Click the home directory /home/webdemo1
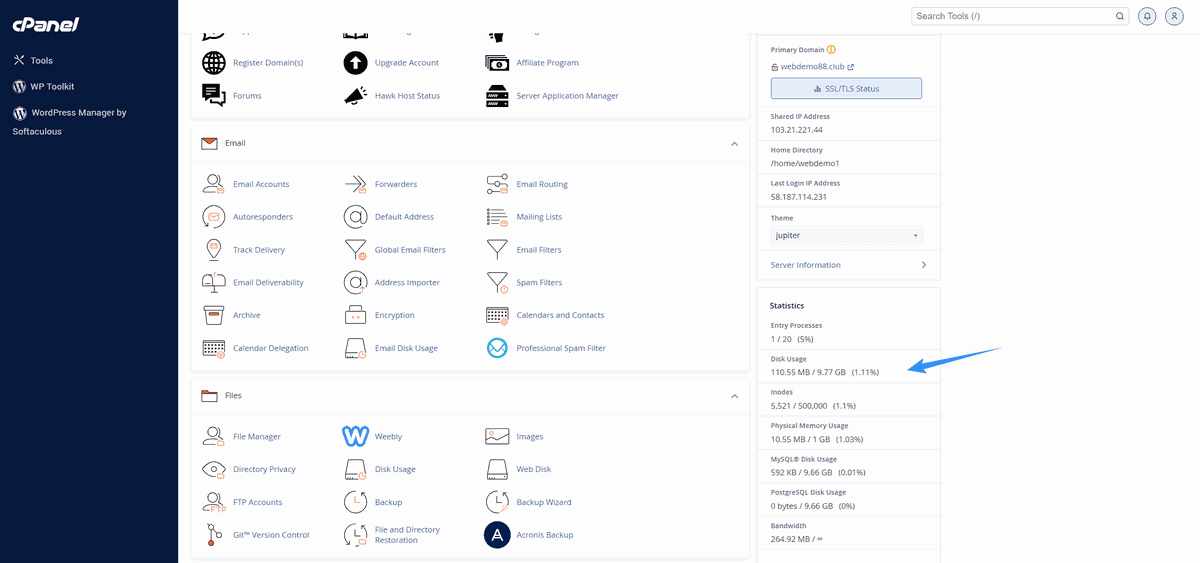Viewport: 1200px width, 563px height. 805,163
